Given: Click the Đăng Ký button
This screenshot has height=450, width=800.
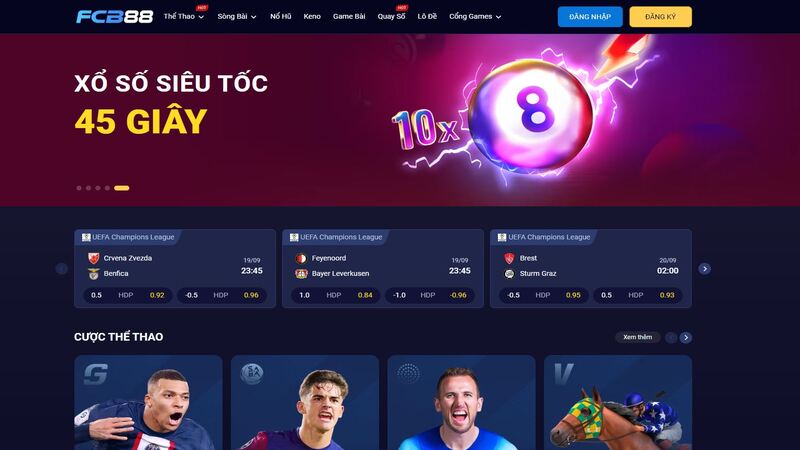Looking at the screenshot, I should coord(660,17).
